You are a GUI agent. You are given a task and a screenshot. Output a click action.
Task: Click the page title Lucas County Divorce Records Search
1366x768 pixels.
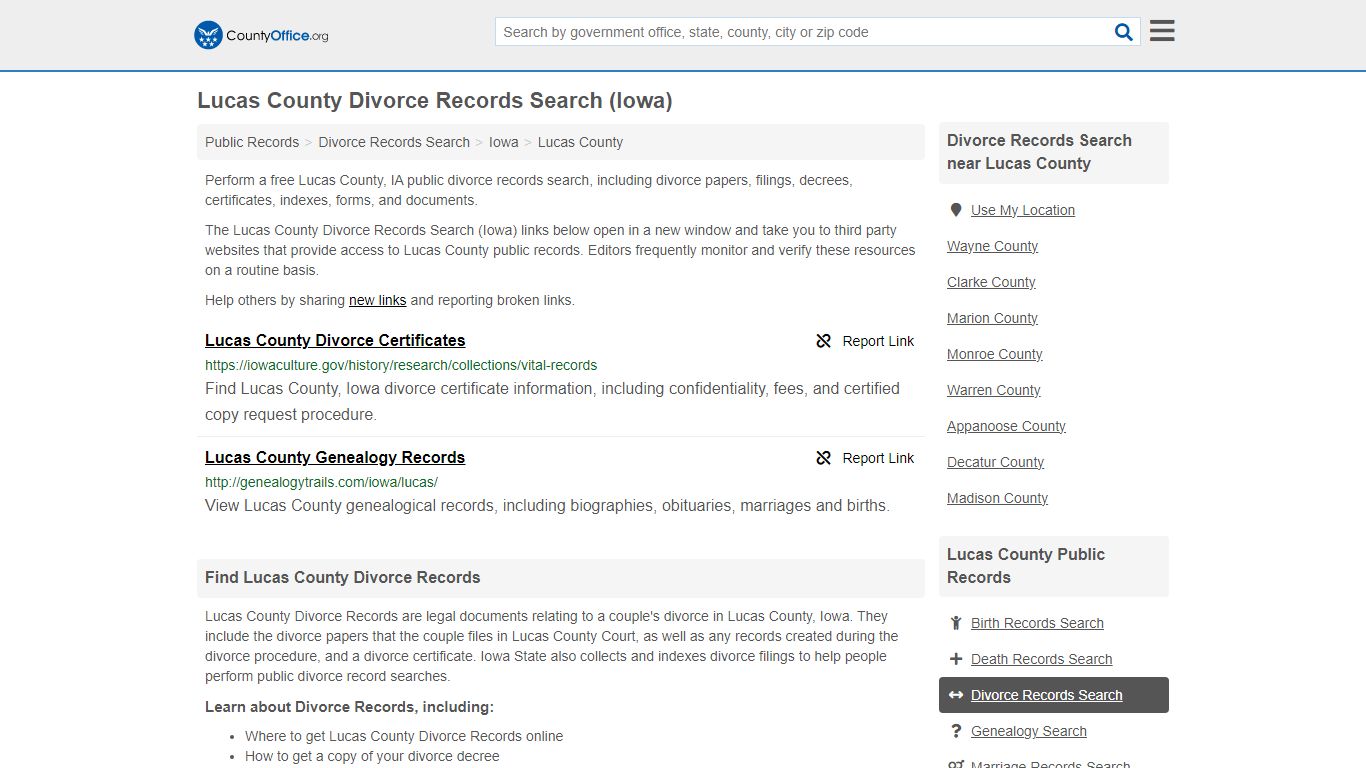tap(435, 101)
